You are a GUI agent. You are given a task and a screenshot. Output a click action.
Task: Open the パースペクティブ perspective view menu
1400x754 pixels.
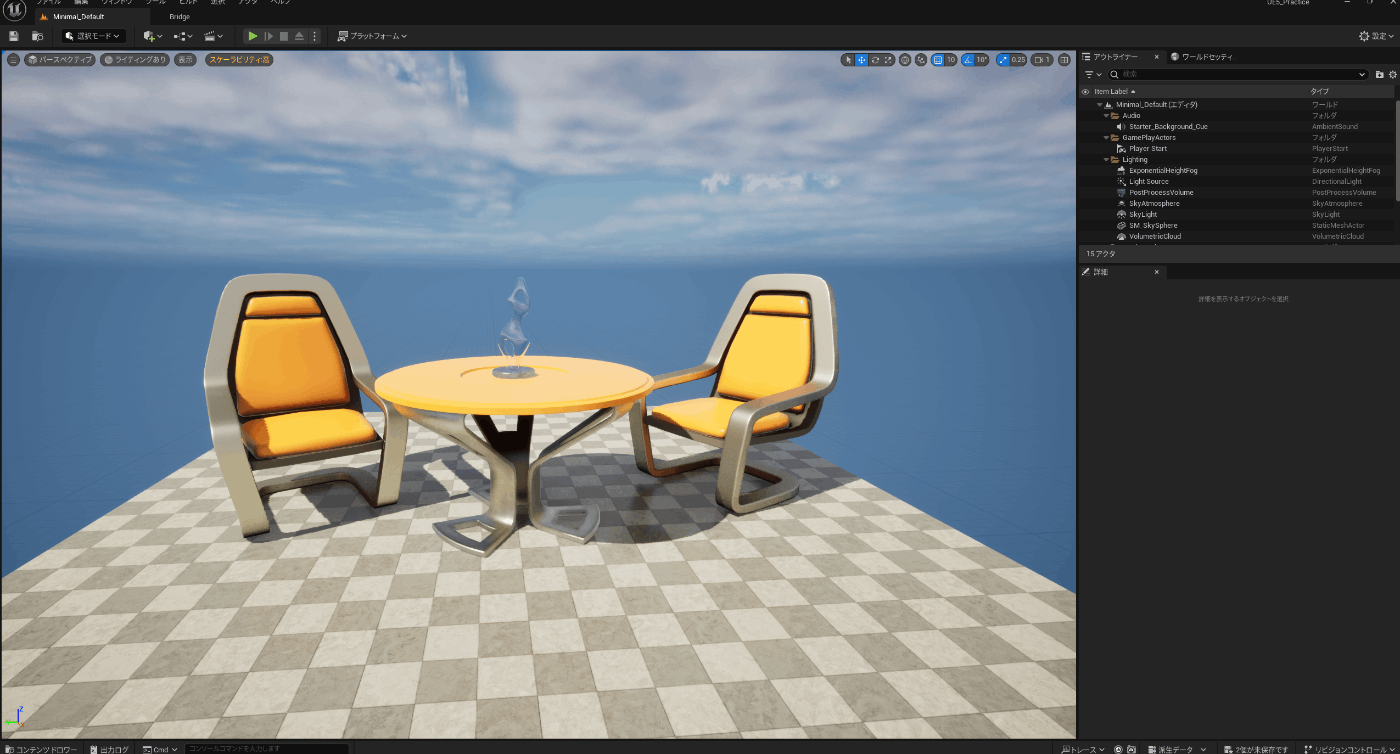coord(60,60)
